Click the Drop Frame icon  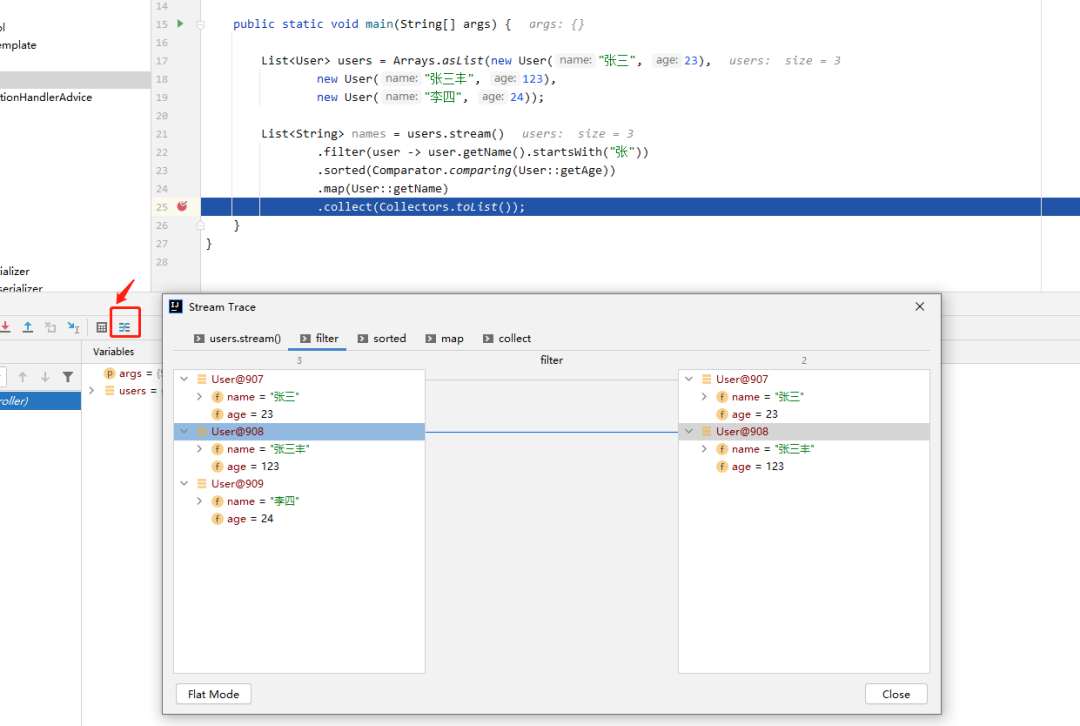point(50,327)
